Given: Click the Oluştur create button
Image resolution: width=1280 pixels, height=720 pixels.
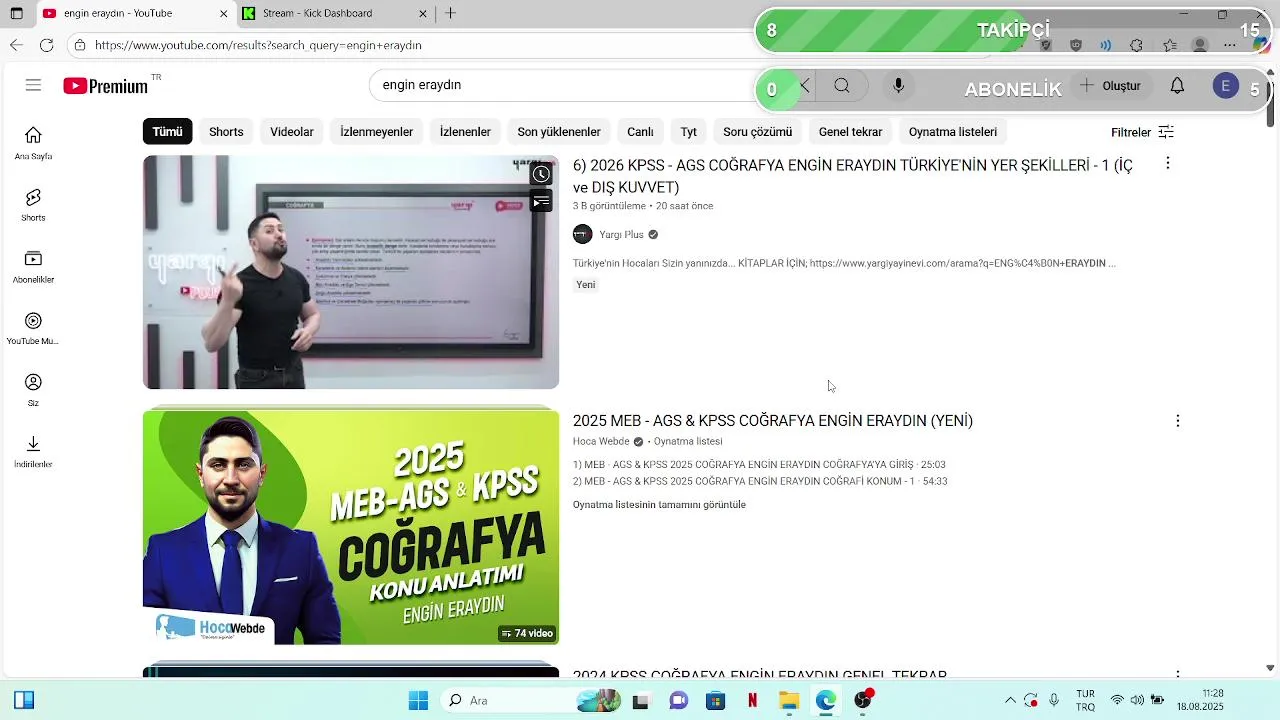Looking at the screenshot, I should (1110, 86).
